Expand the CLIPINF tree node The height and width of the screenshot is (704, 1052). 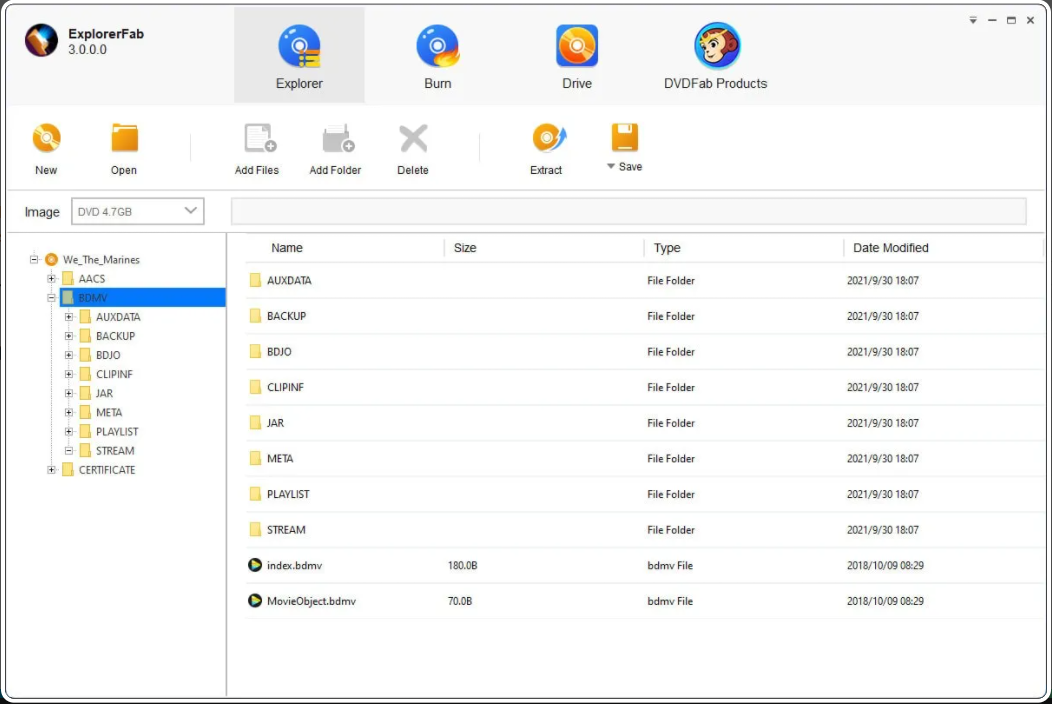[68, 374]
